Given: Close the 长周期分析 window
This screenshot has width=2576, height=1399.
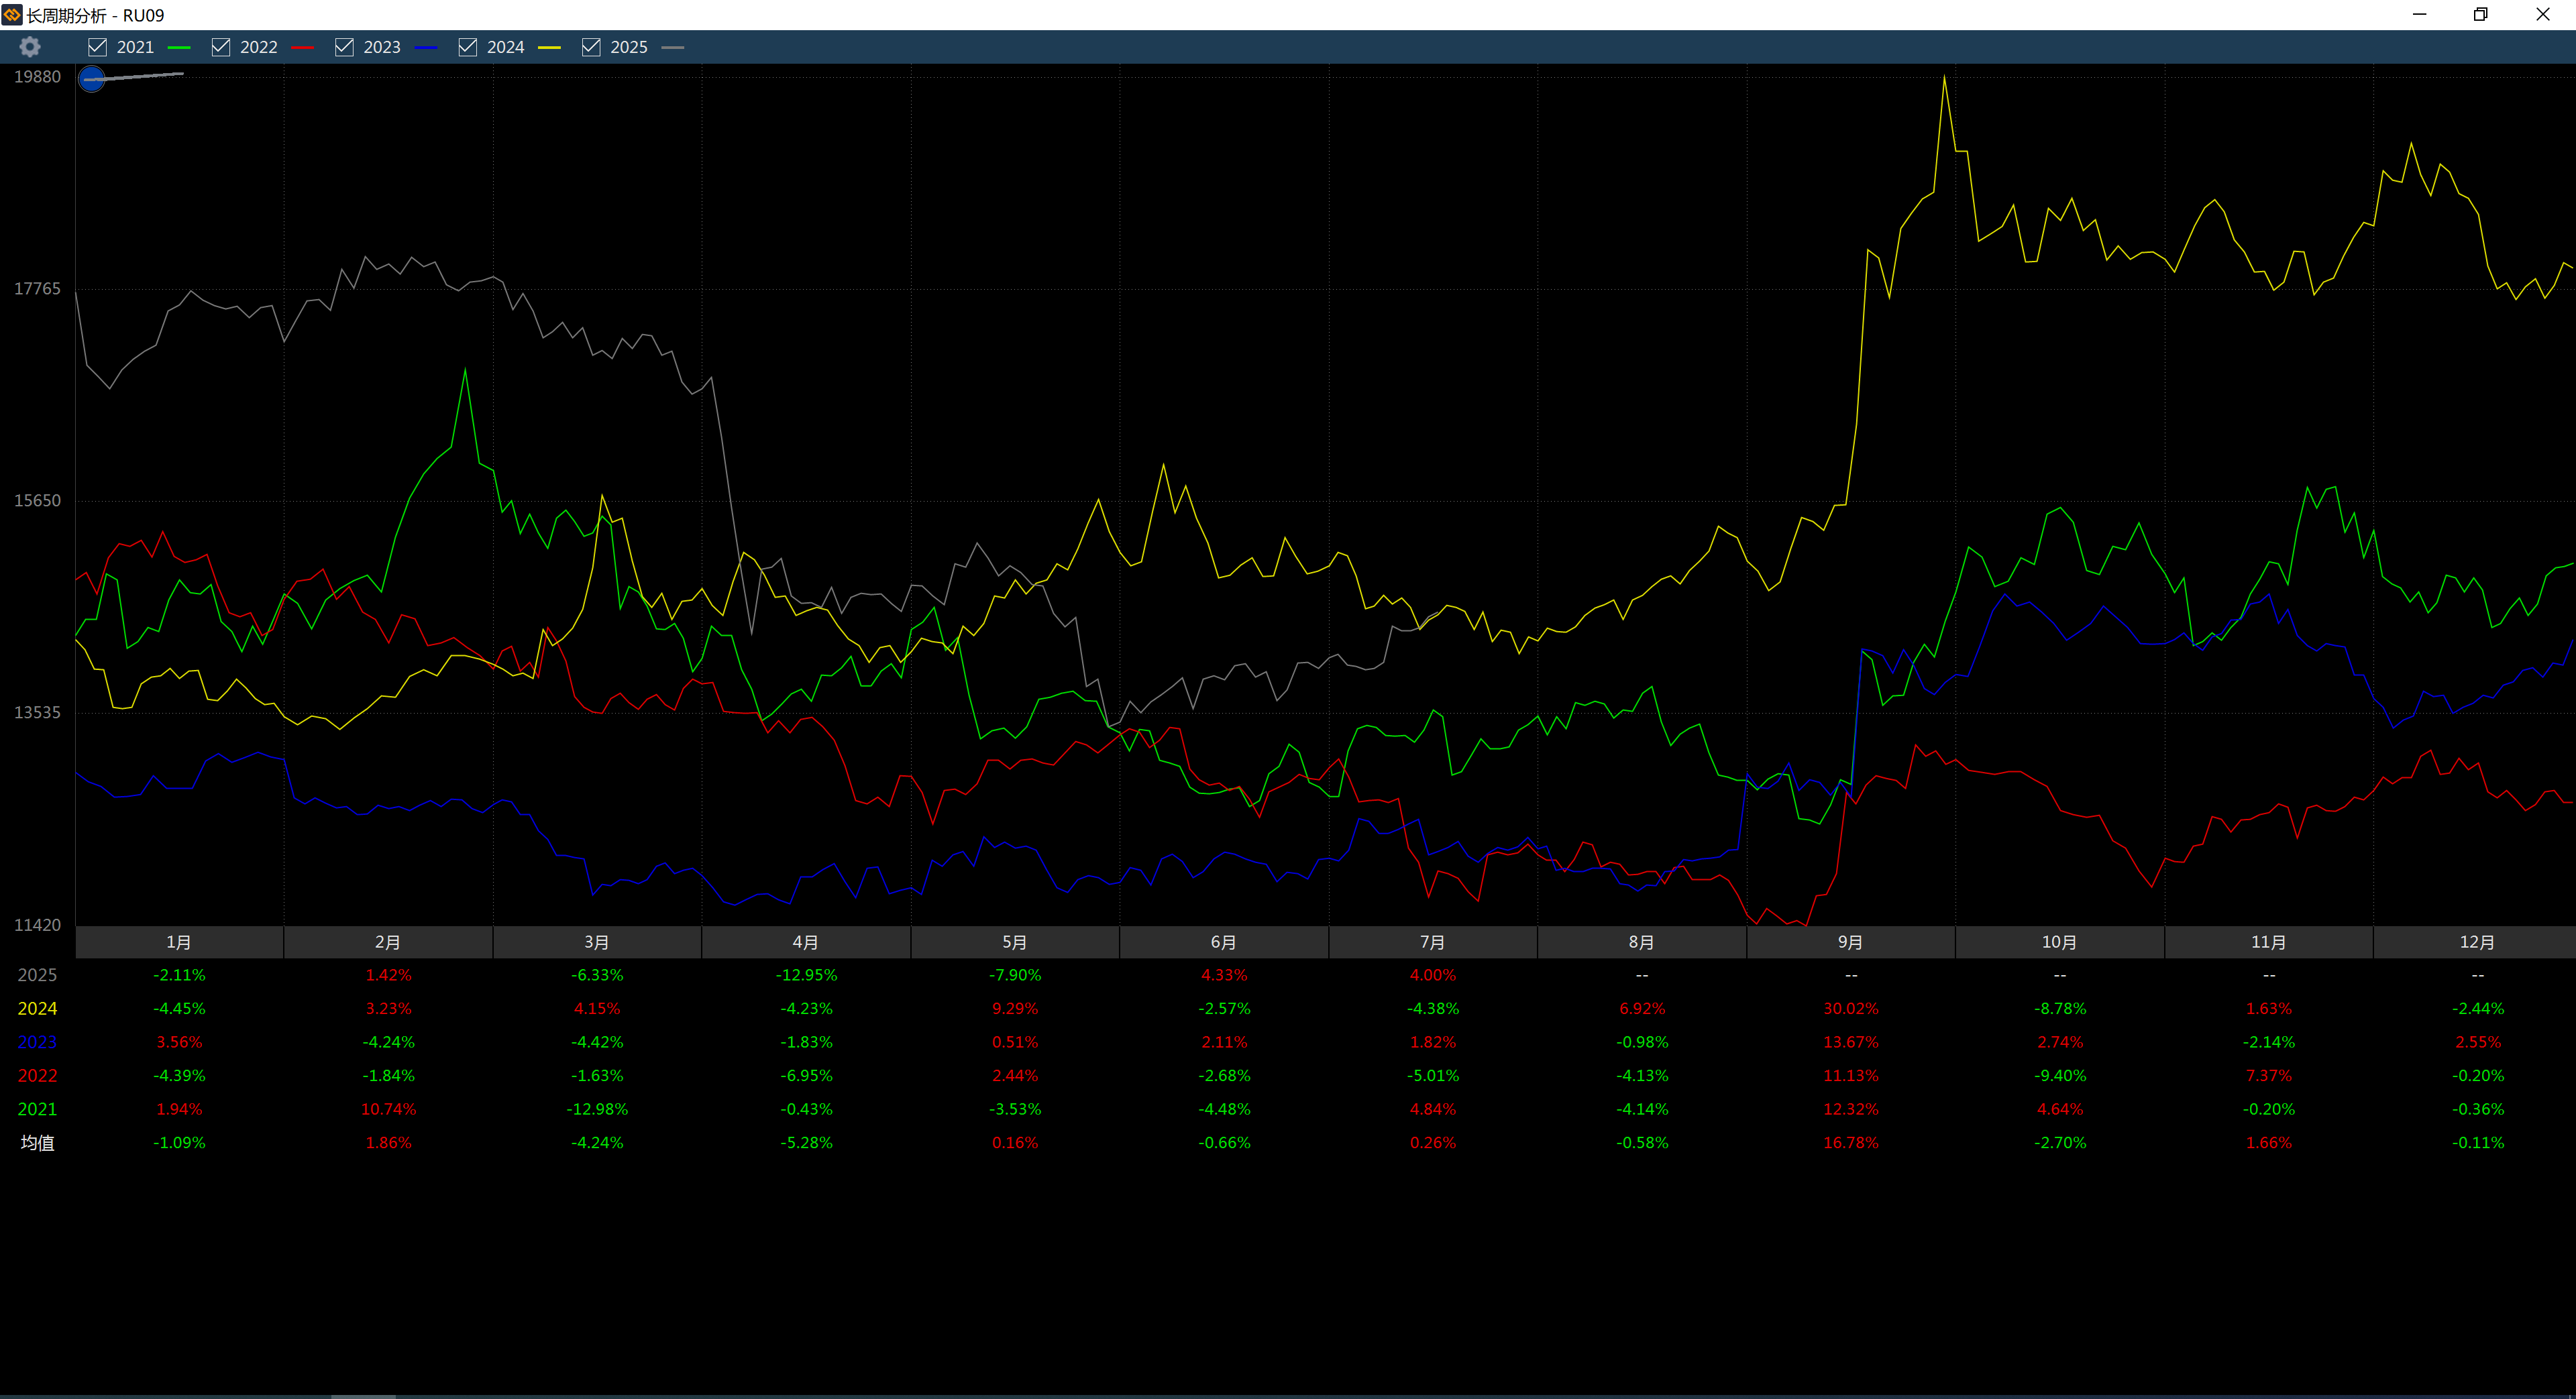Looking at the screenshot, I should point(2542,14).
